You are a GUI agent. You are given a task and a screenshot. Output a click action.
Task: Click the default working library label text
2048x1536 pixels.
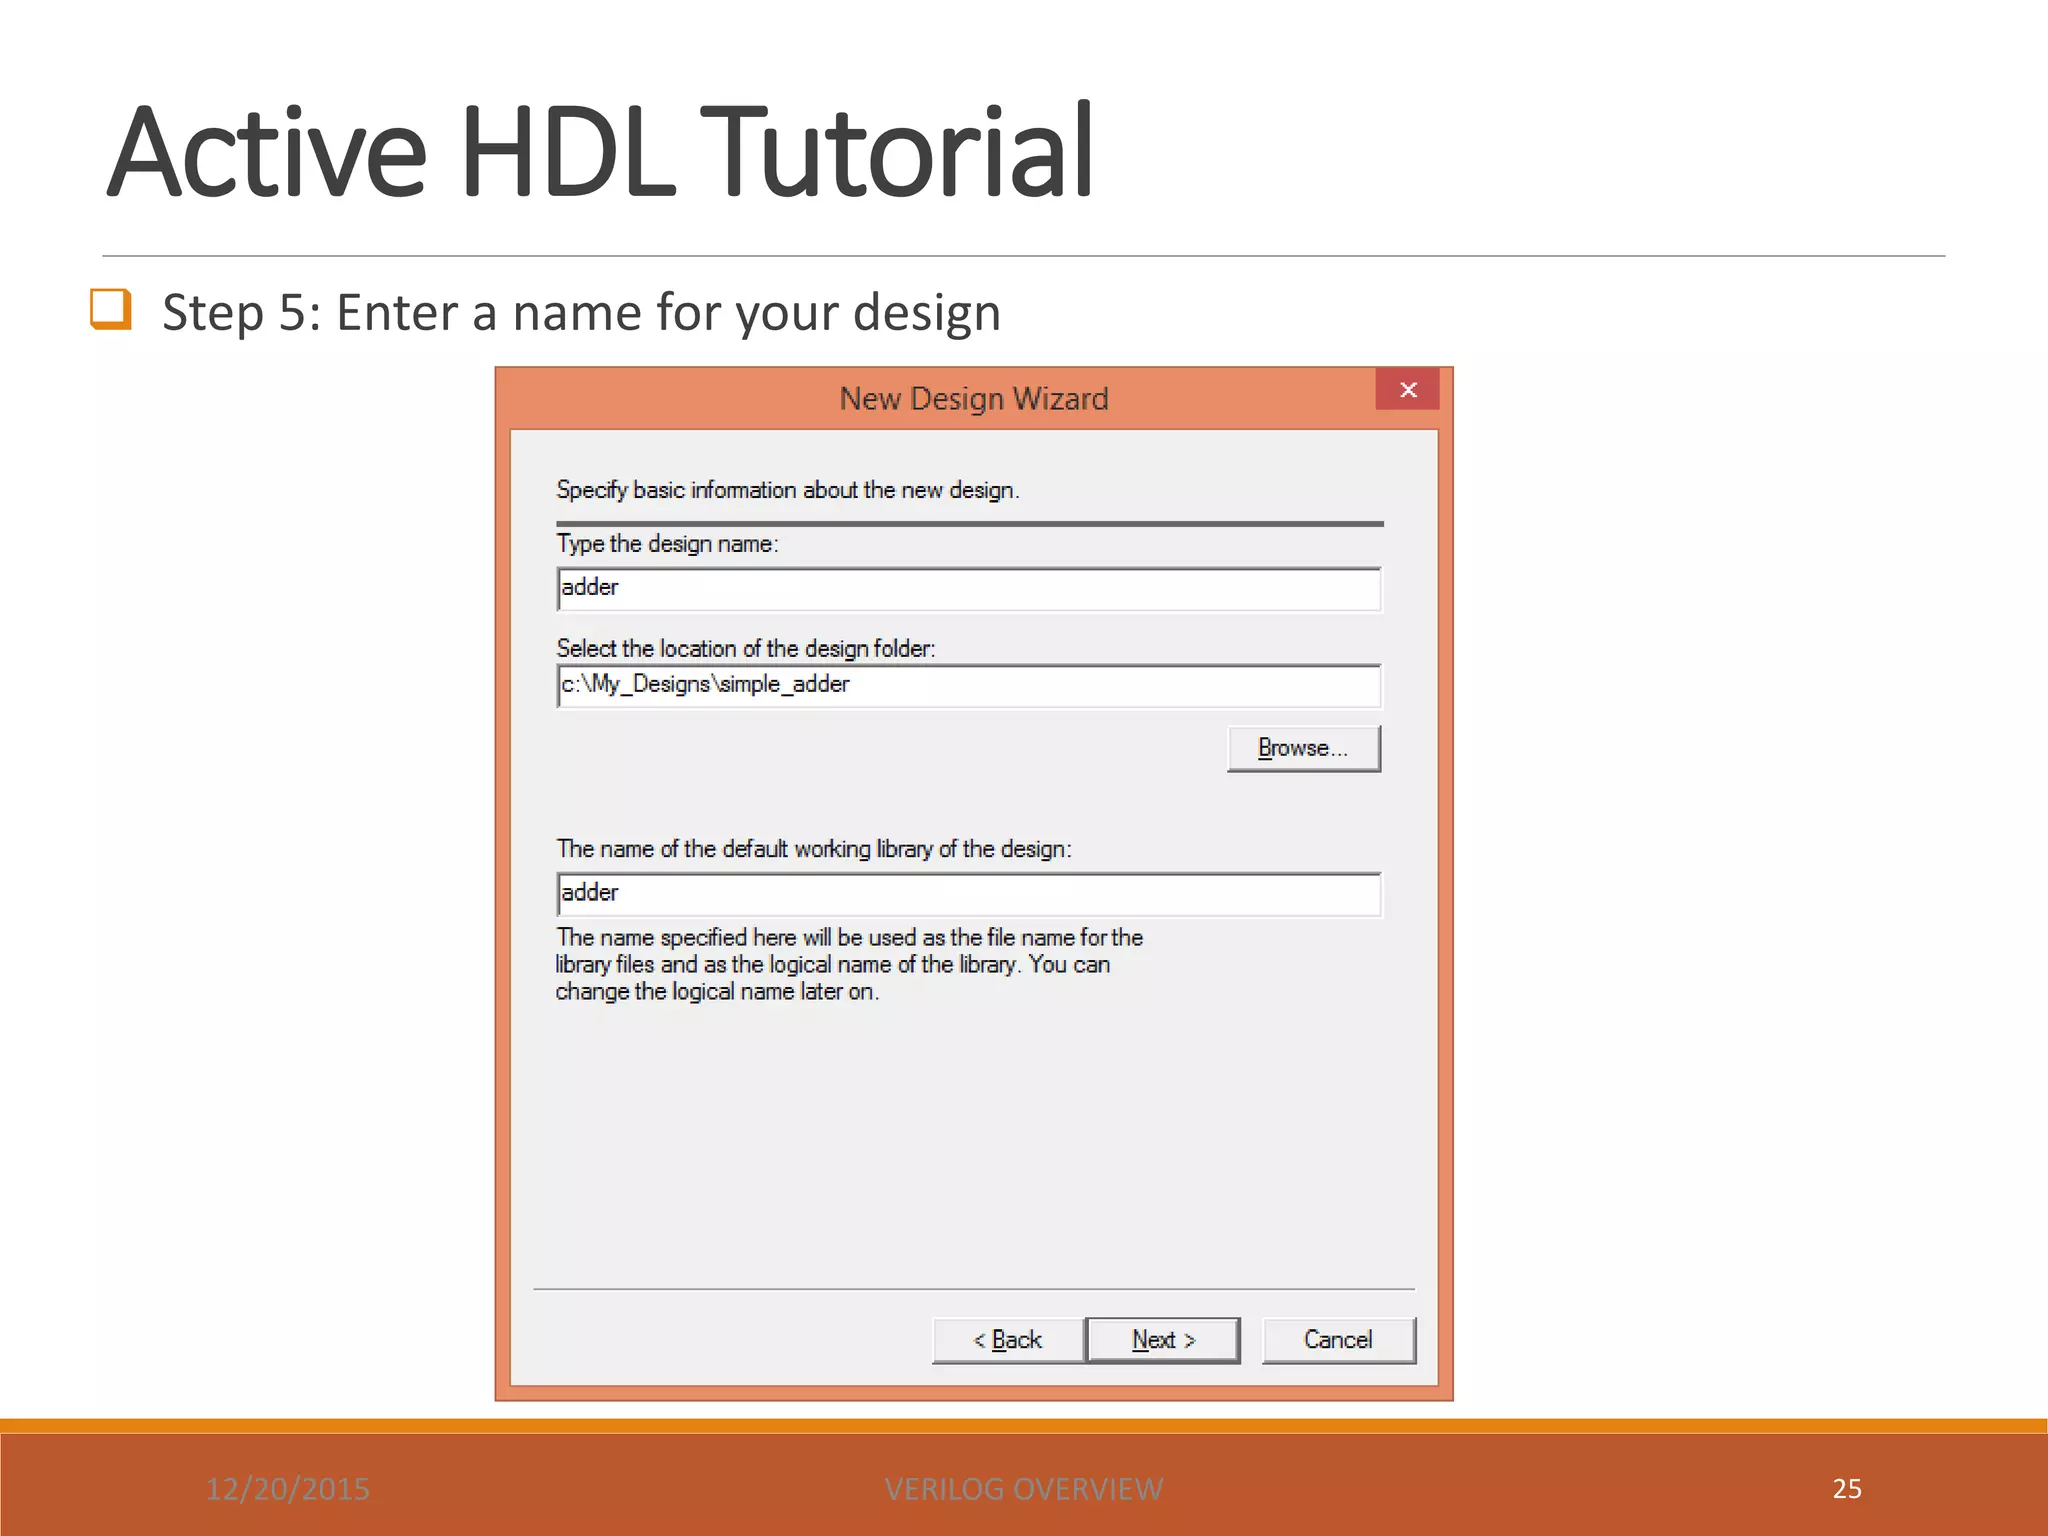[814, 849]
